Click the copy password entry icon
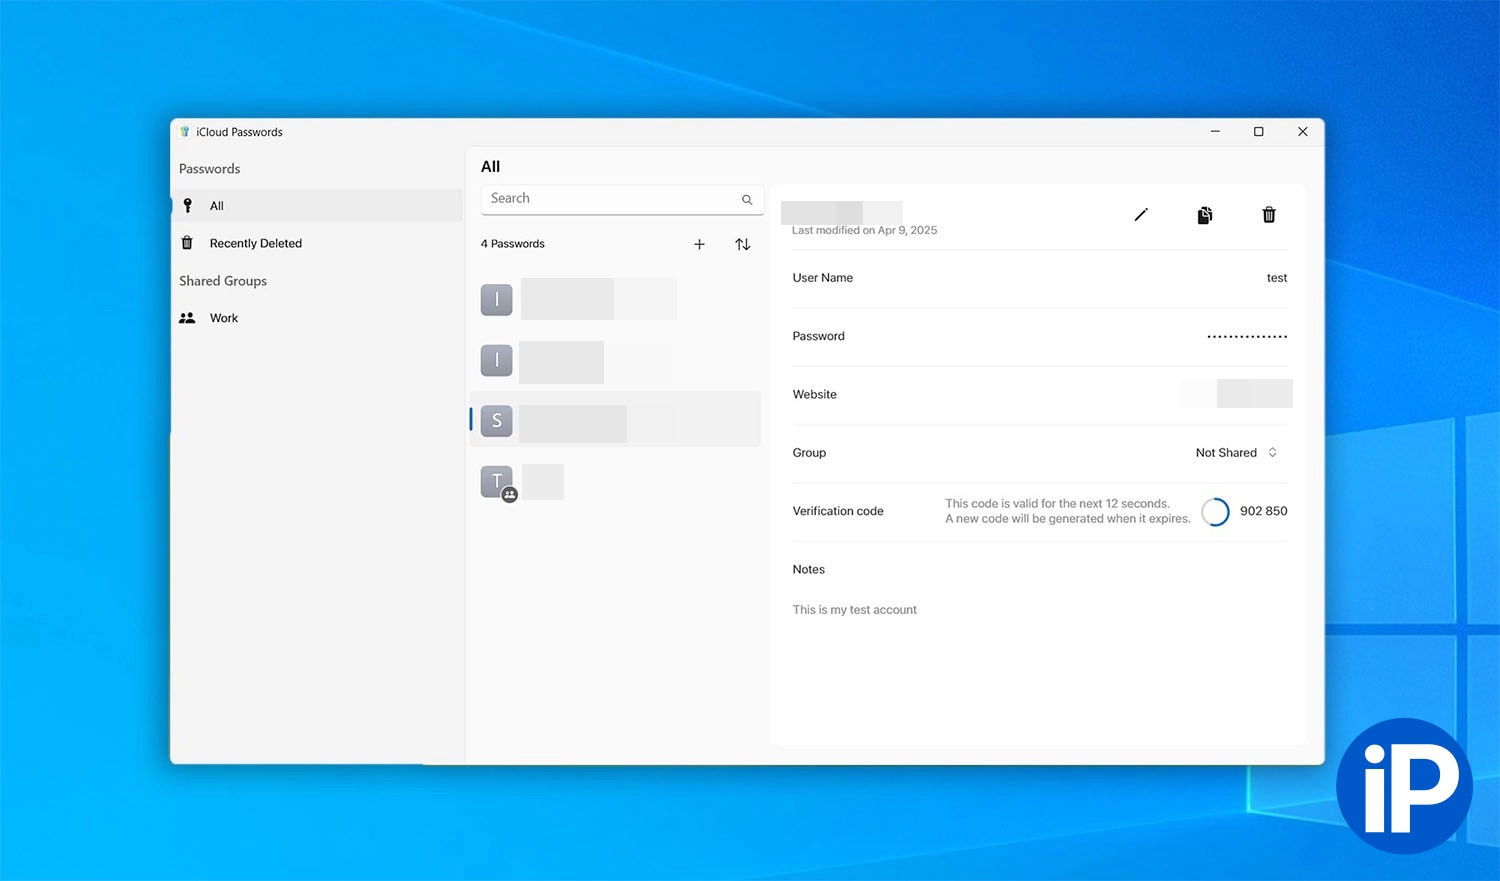Screen dimensions: 1500x881 tap(1205, 215)
